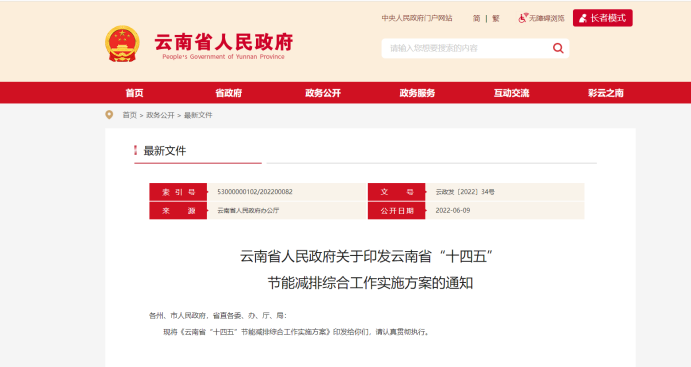The image size is (691, 367).
Task: Click the 索引号 label cell
Action: [x=178, y=192]
